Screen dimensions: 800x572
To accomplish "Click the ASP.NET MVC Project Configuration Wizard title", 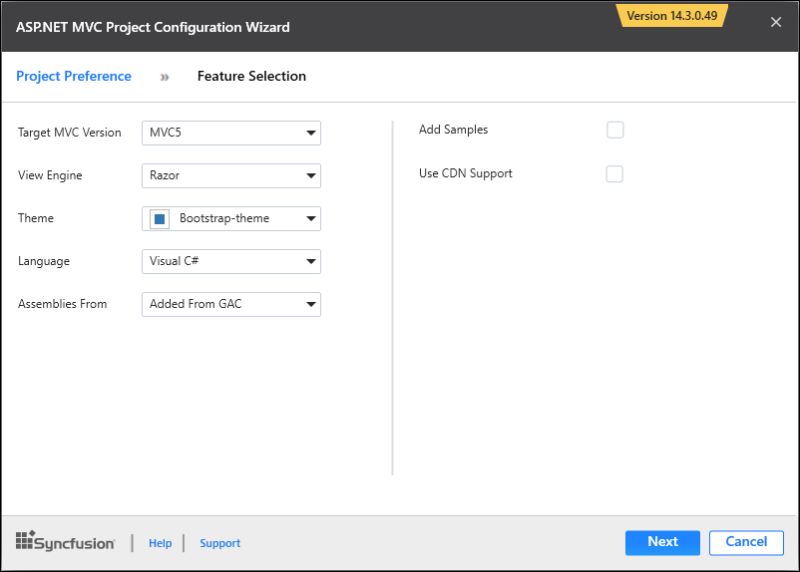I will pos(153,27).
